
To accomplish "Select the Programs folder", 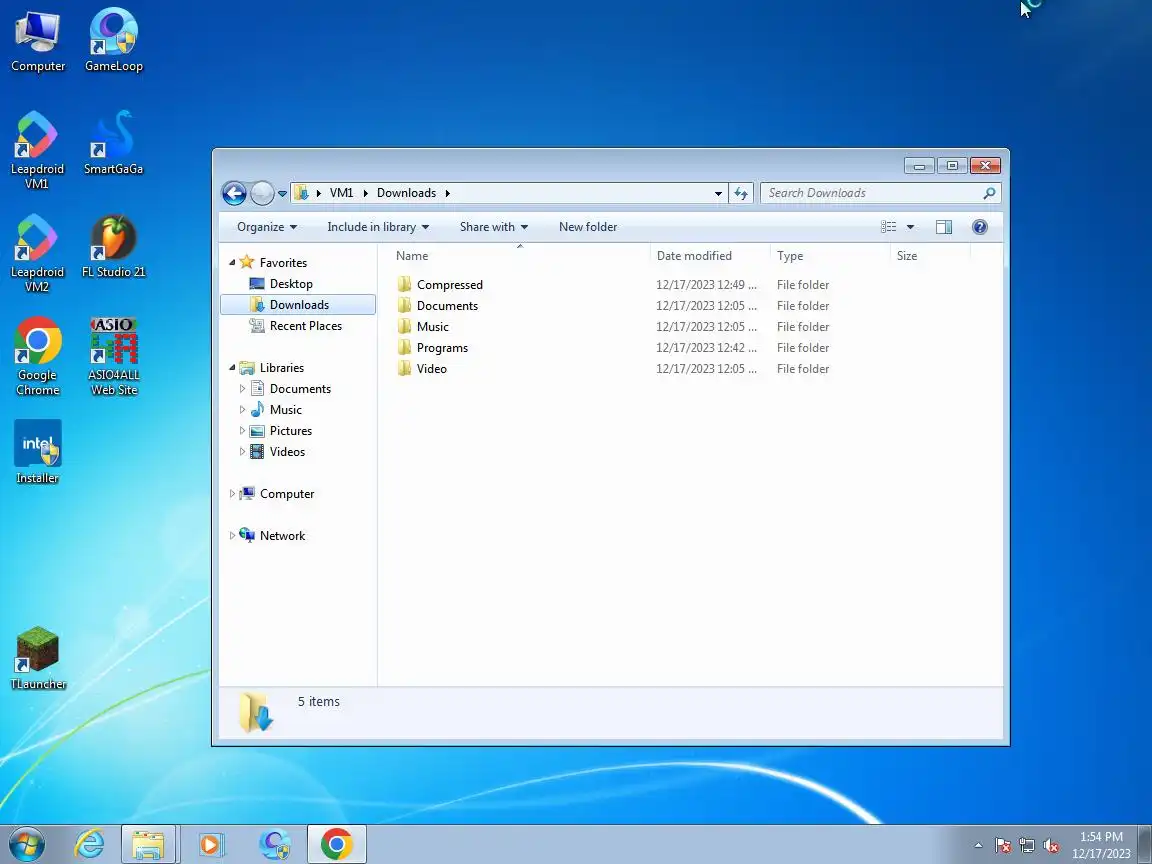I will (442, 348).
